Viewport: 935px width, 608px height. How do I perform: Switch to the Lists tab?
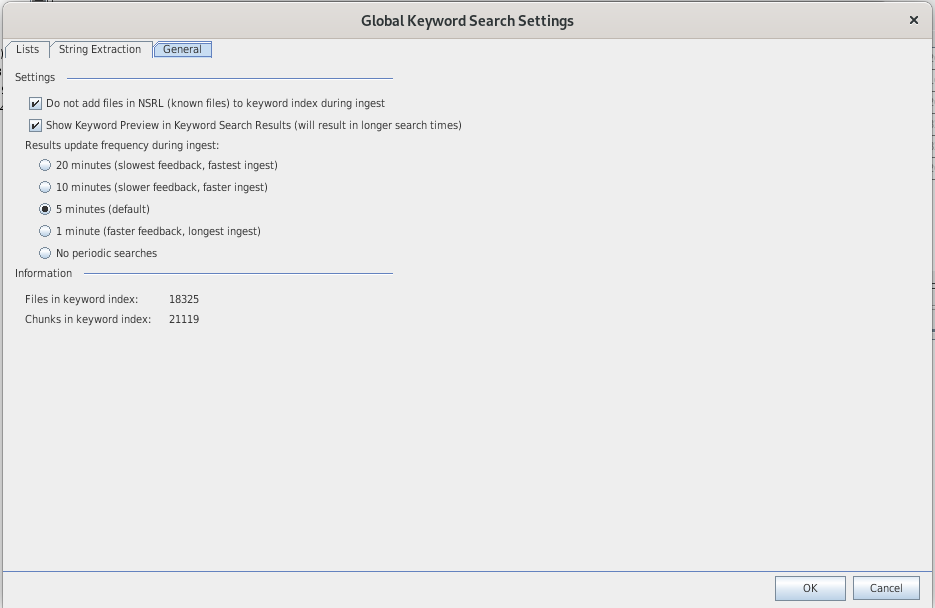point(27,50)
